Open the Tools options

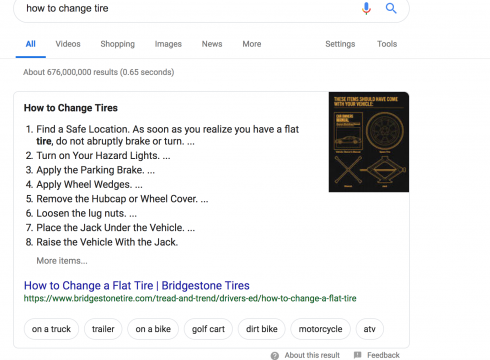(x=387, y=44)
